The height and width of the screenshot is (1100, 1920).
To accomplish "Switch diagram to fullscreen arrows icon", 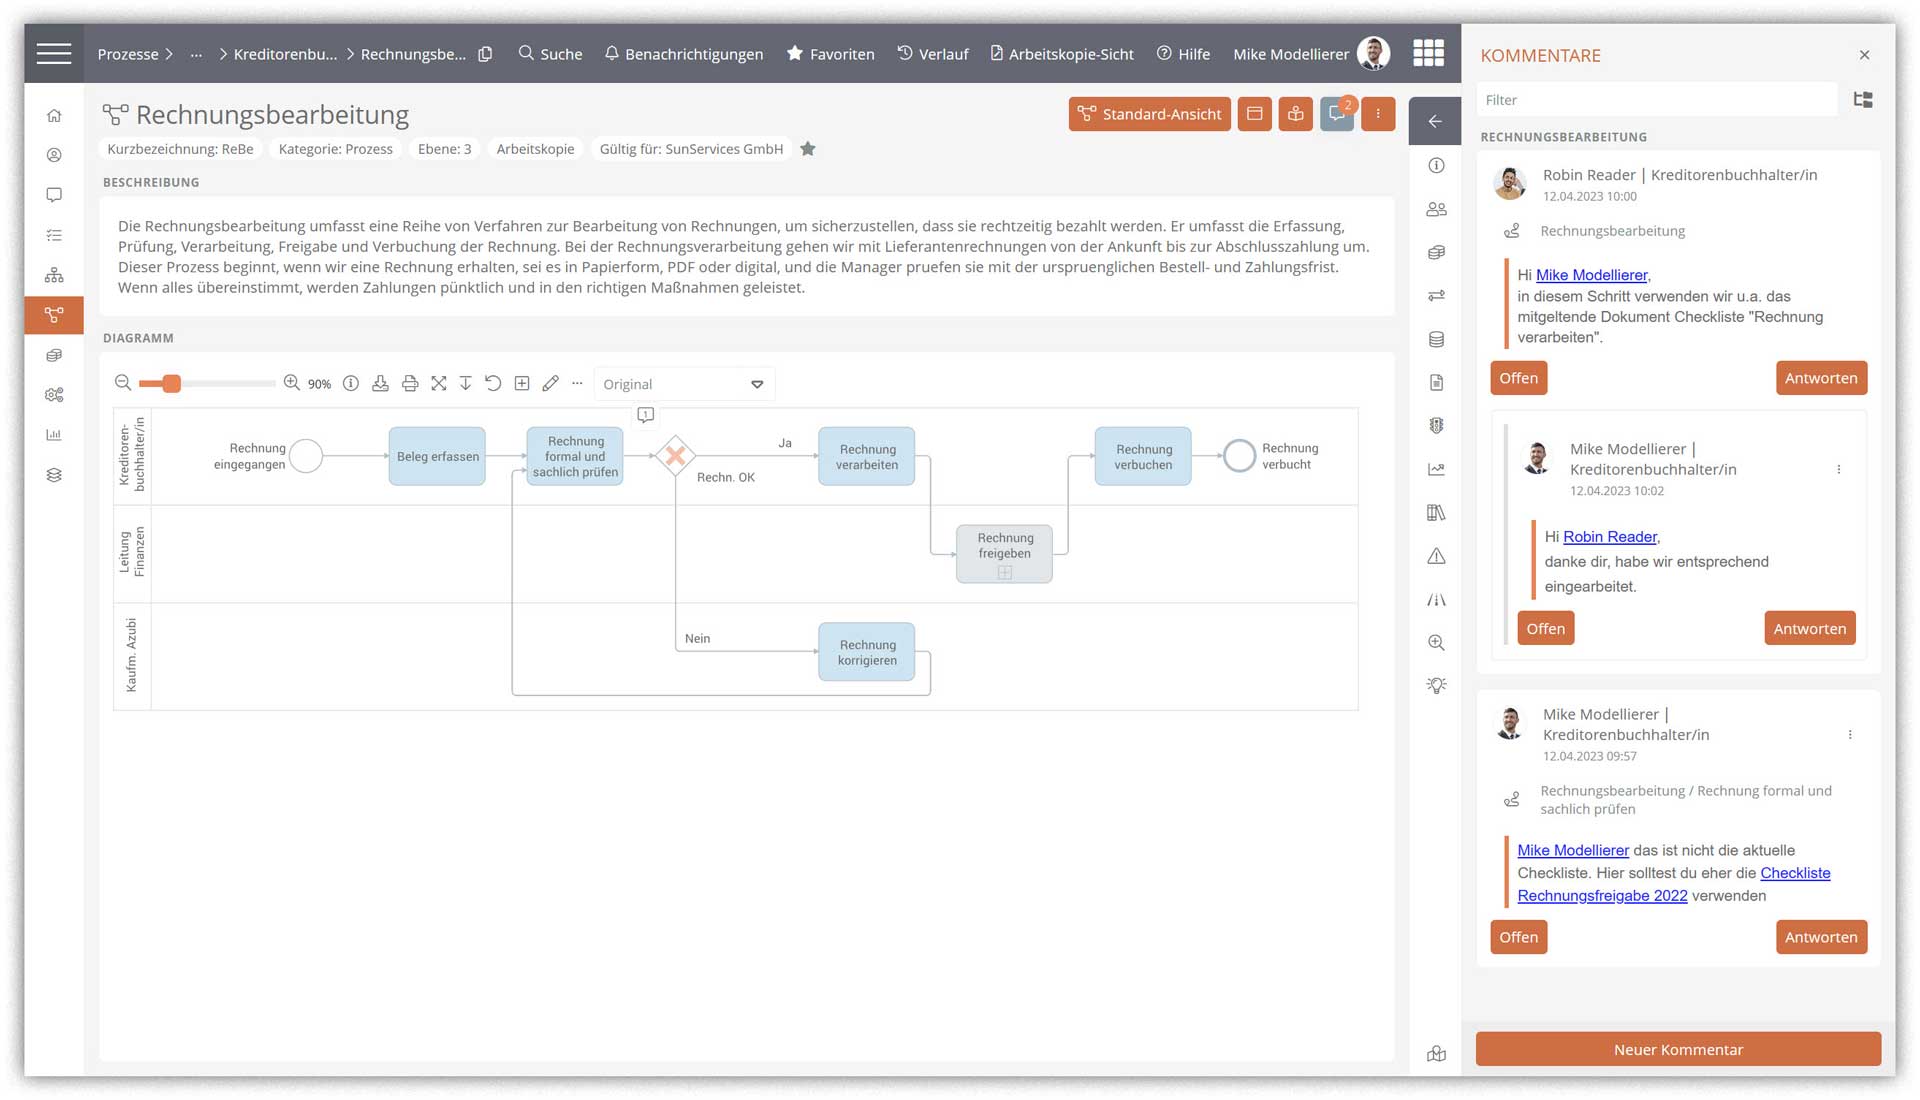I will point(438,384).
